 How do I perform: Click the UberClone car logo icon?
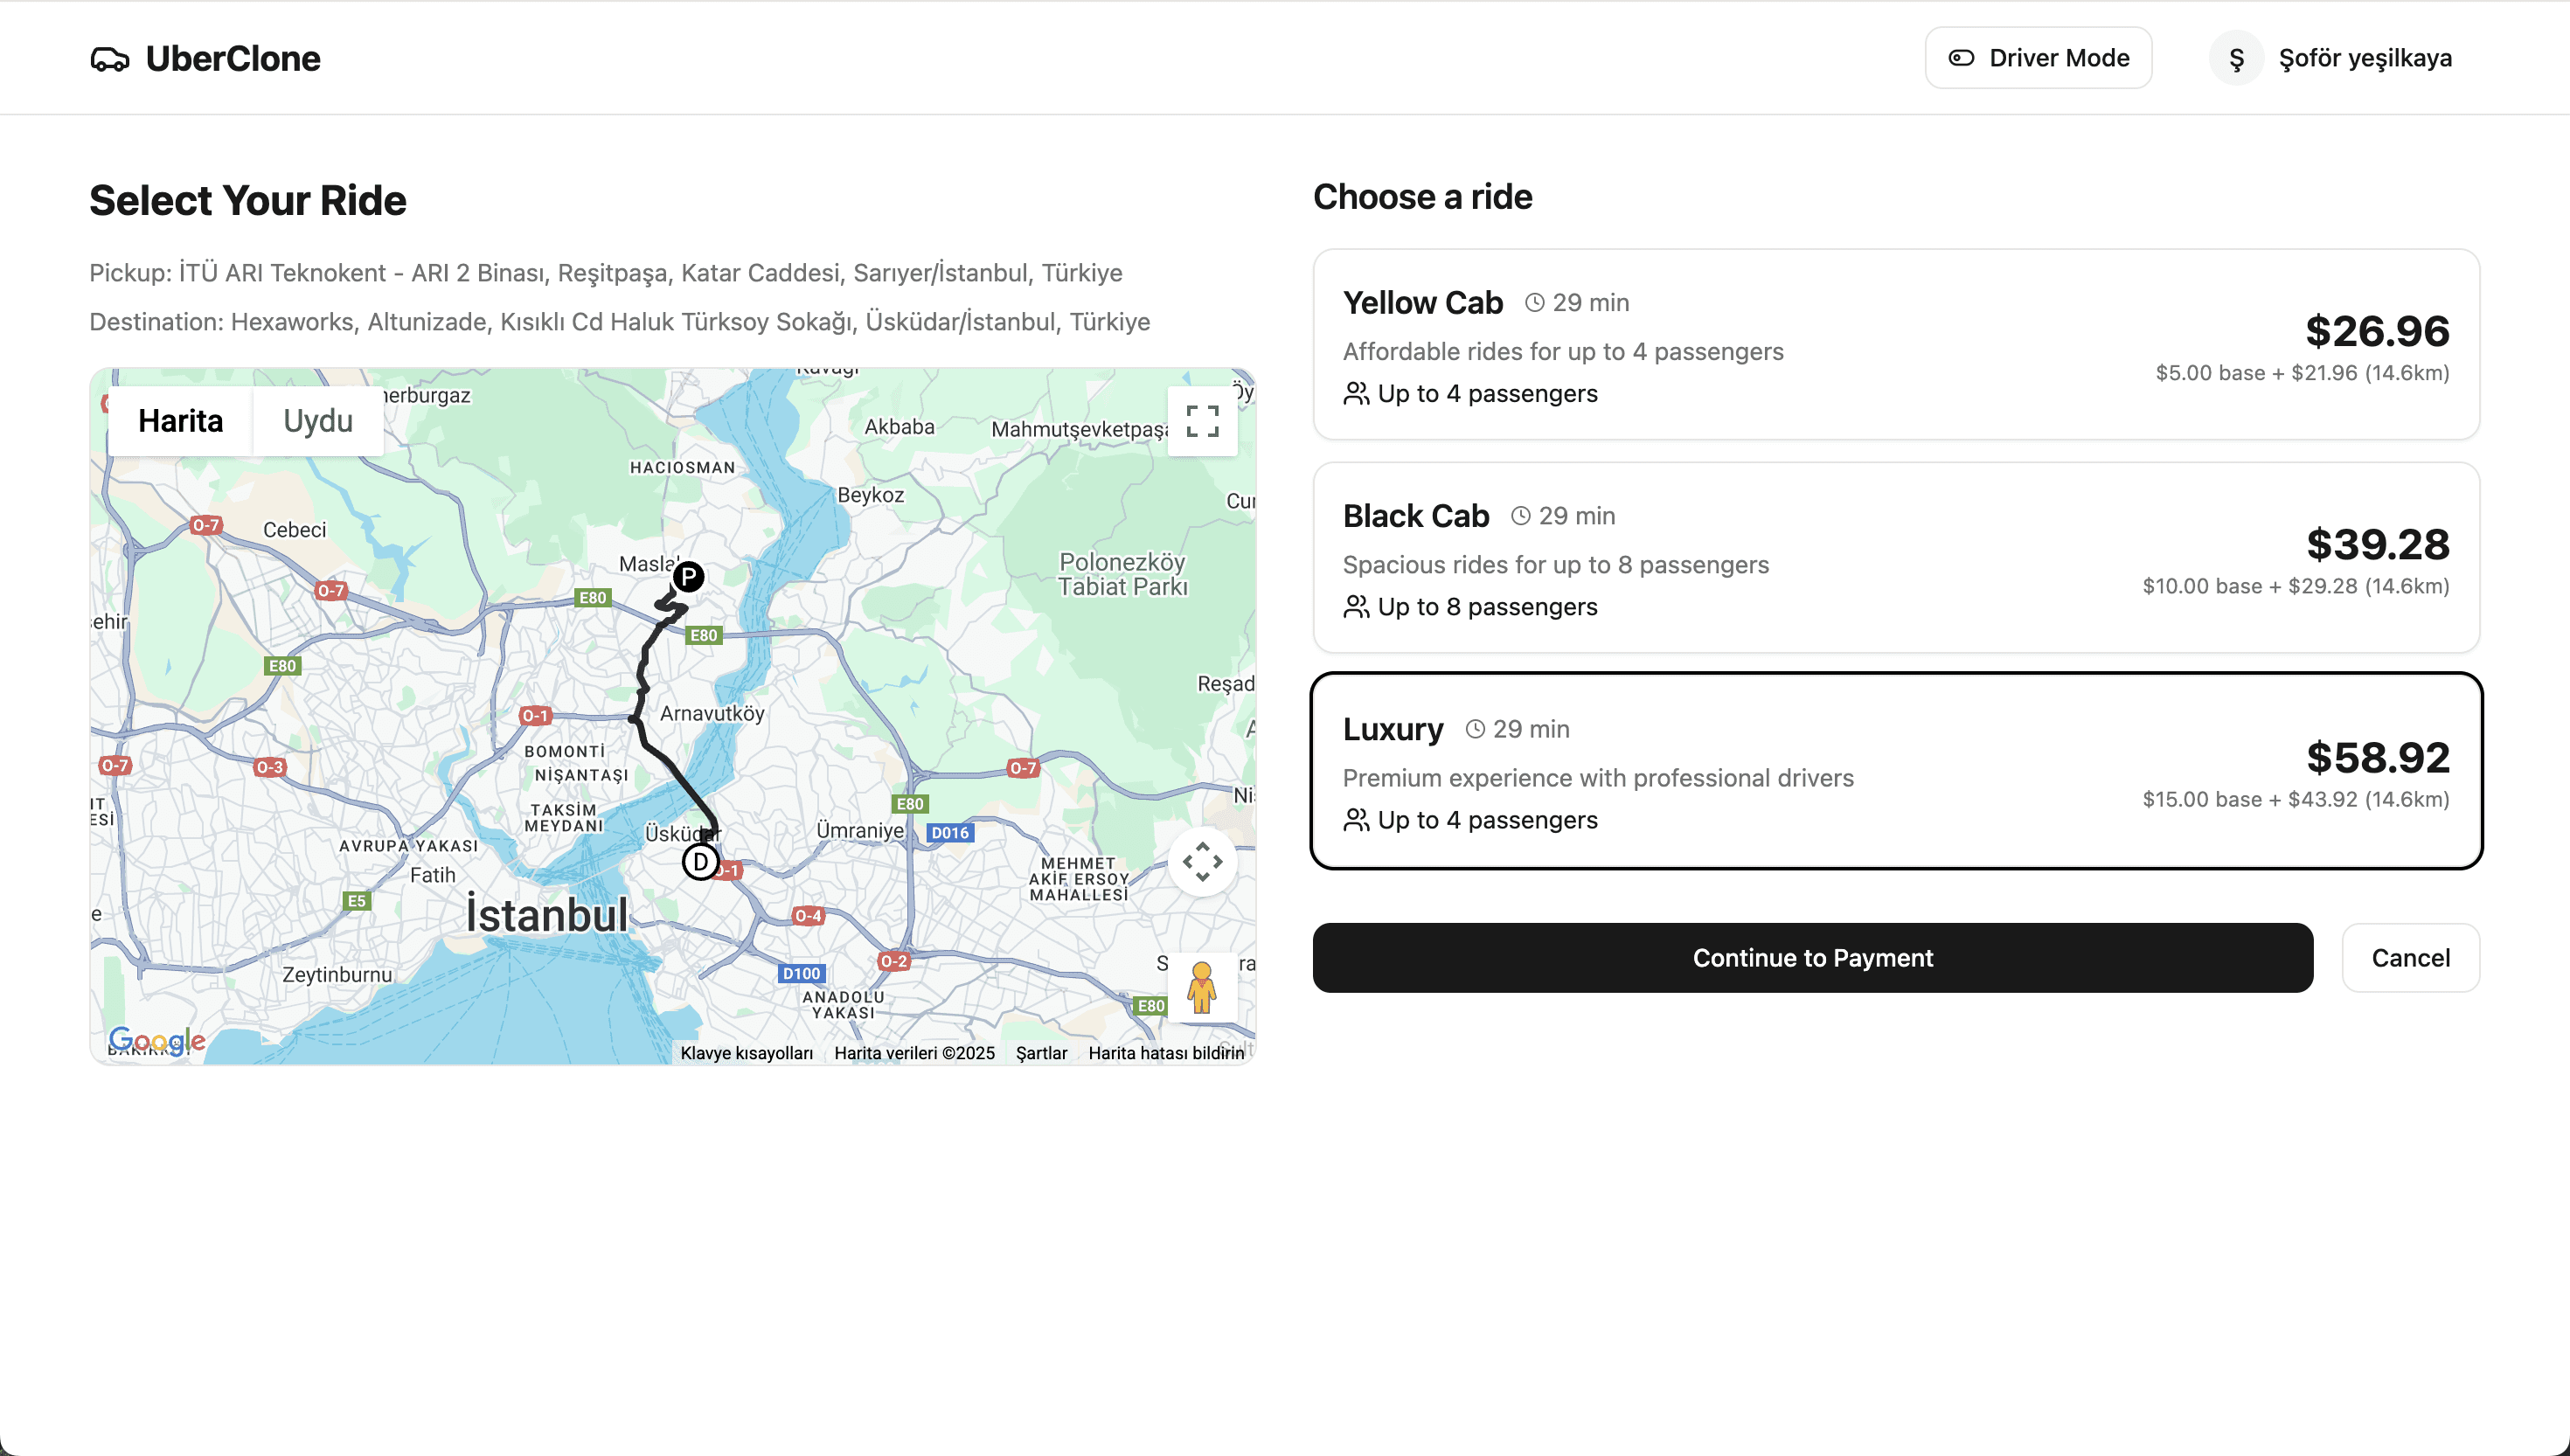pyautogui.click(x=109, y=59)
